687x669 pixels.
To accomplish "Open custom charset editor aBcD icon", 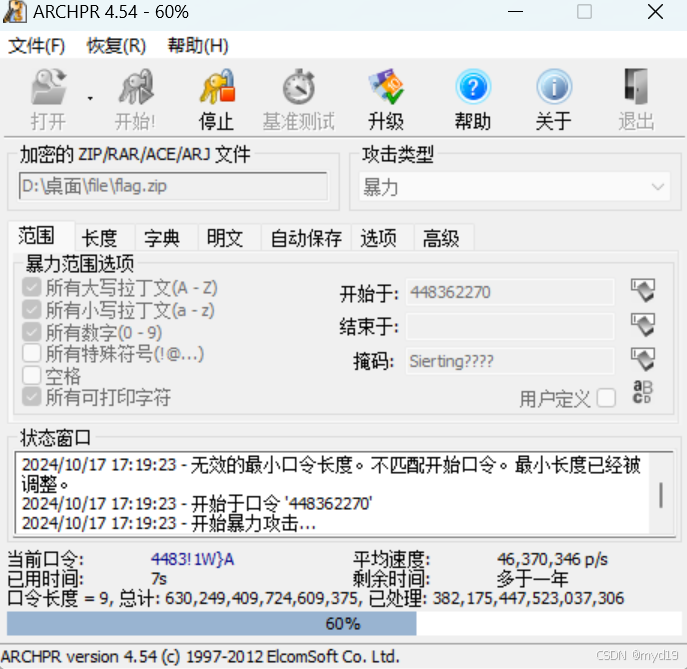I will (x=643, y=392).
